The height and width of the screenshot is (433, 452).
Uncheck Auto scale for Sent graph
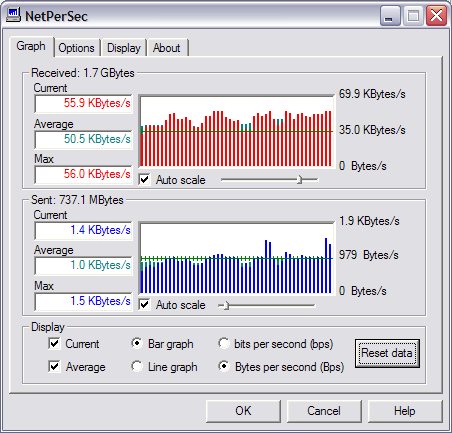click(144, 305)
